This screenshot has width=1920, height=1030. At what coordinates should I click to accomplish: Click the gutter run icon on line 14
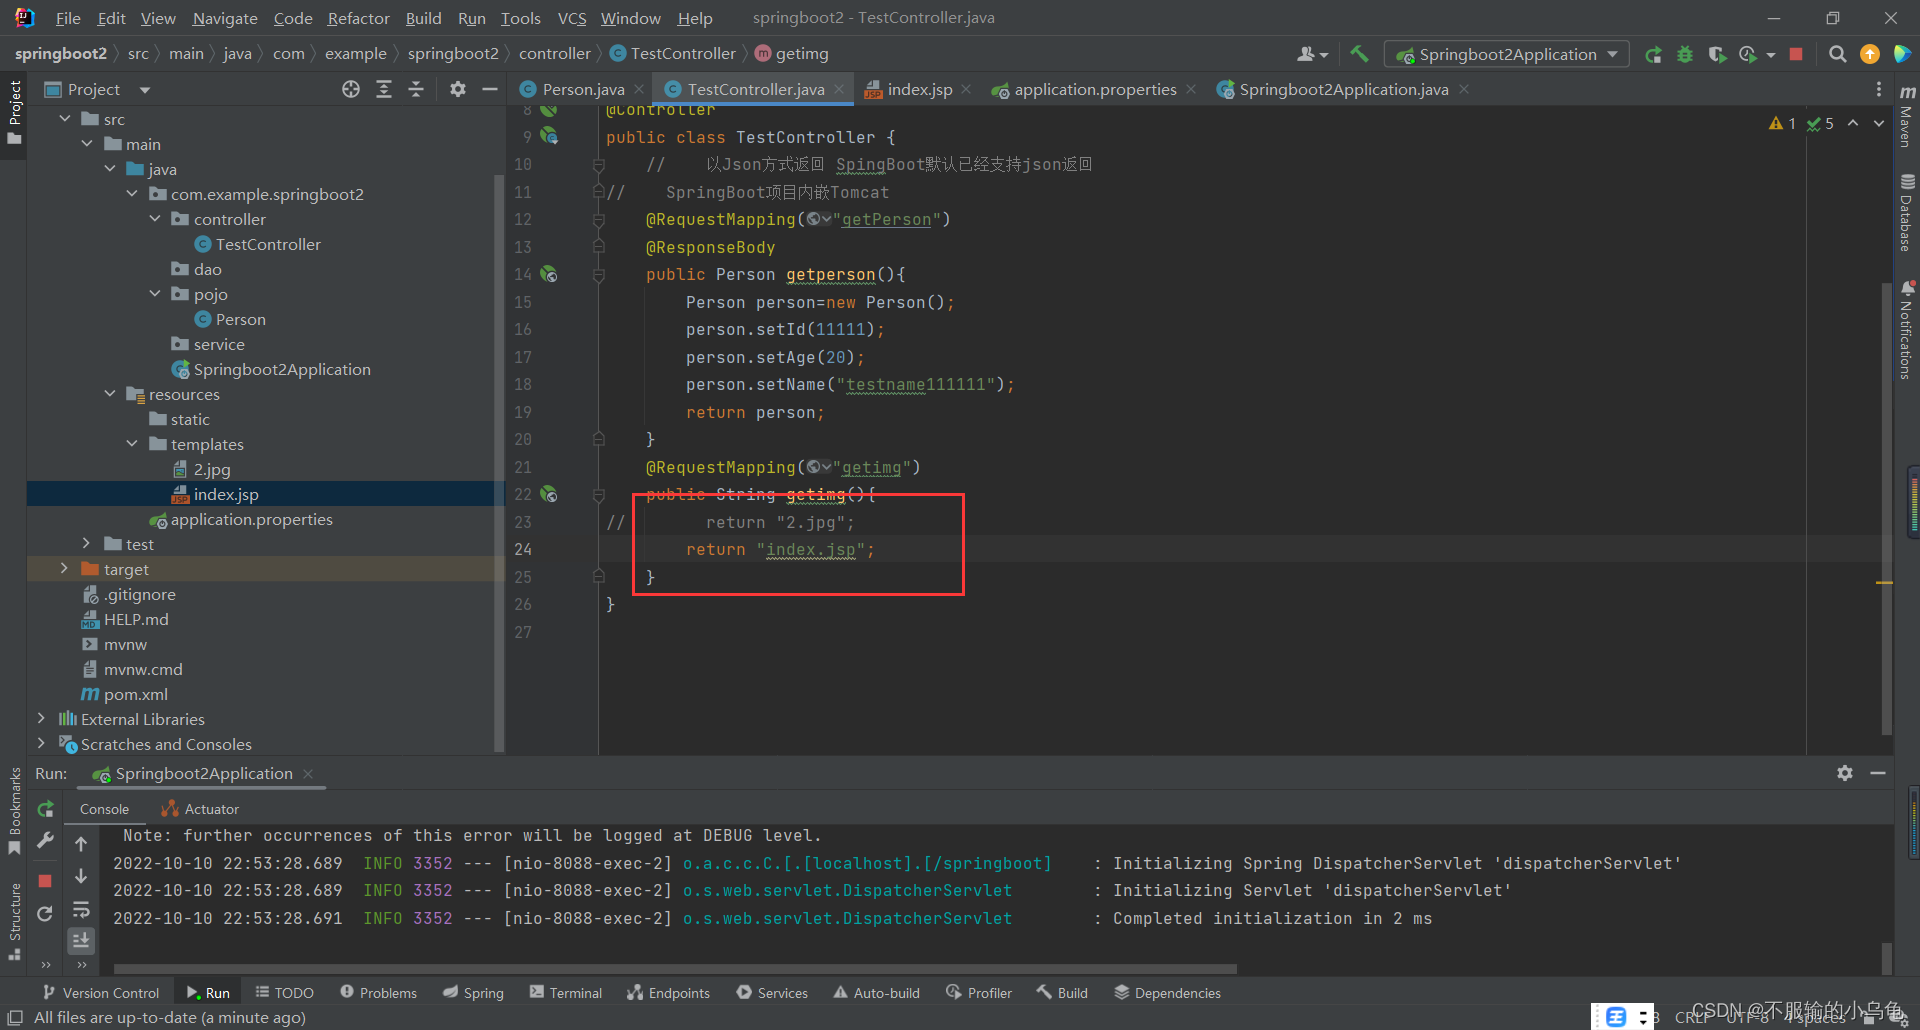click(549, 274)
